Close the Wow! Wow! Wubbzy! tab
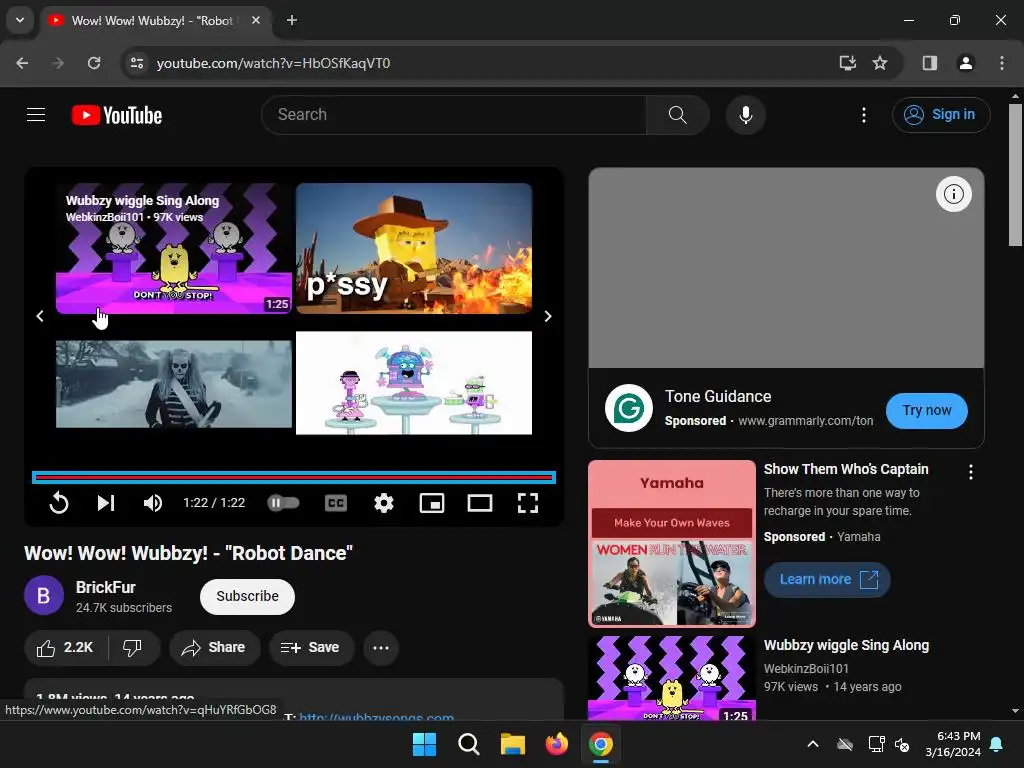The height and width of the screenshot is (768, 1024). pyautogui.click(x=256, y=20)
